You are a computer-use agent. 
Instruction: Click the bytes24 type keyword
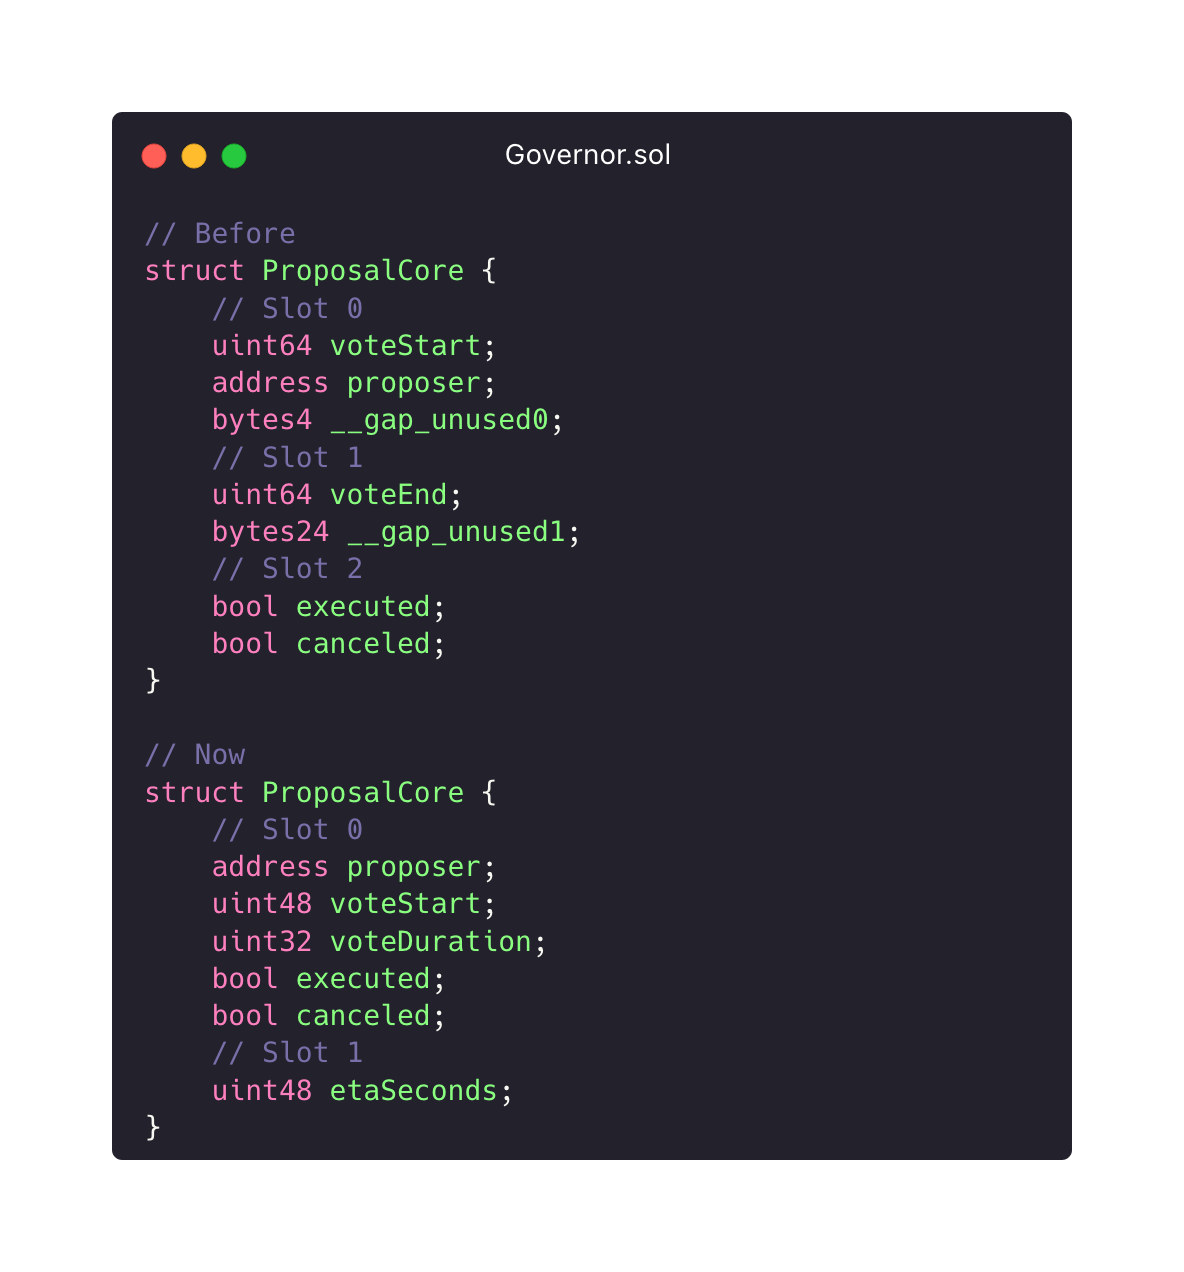(270, 532)
